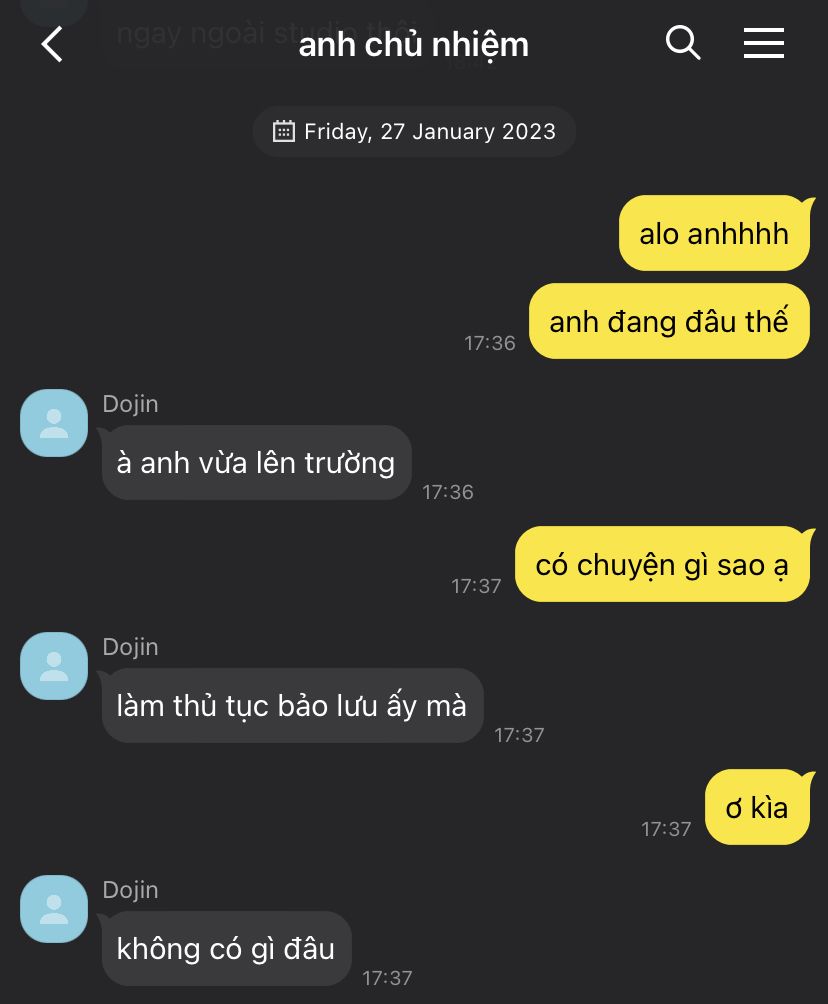Tap the Dojin name above 'làm thủ tục' message
This screenshot has height=1004, width=828.
tap(131, 647)
